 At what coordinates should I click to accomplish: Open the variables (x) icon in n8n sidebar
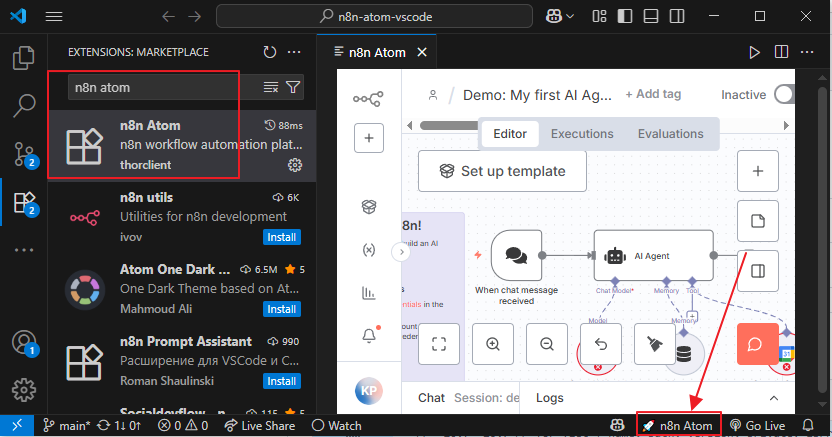coord(369,250)
